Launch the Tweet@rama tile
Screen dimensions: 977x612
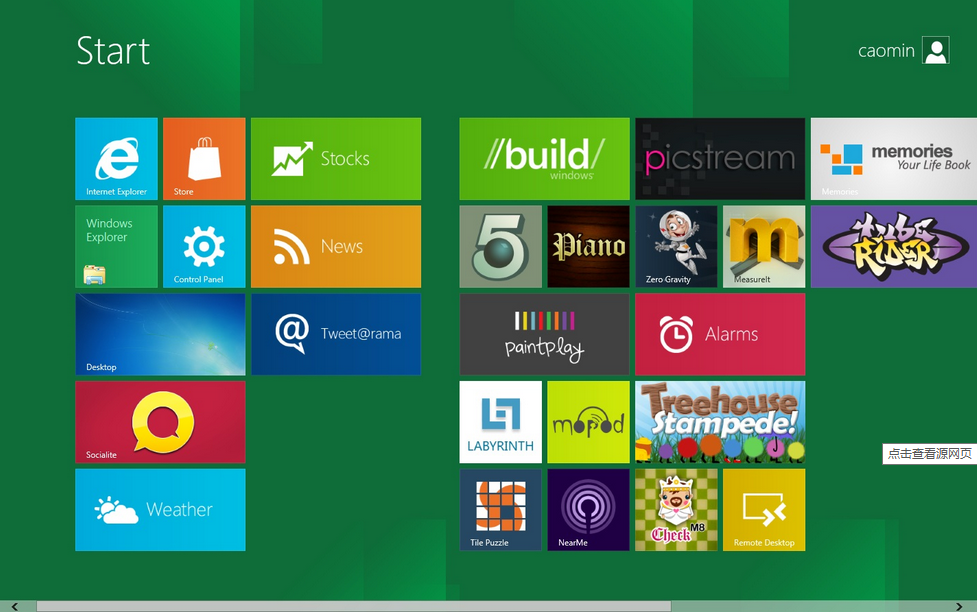point(336,335)
